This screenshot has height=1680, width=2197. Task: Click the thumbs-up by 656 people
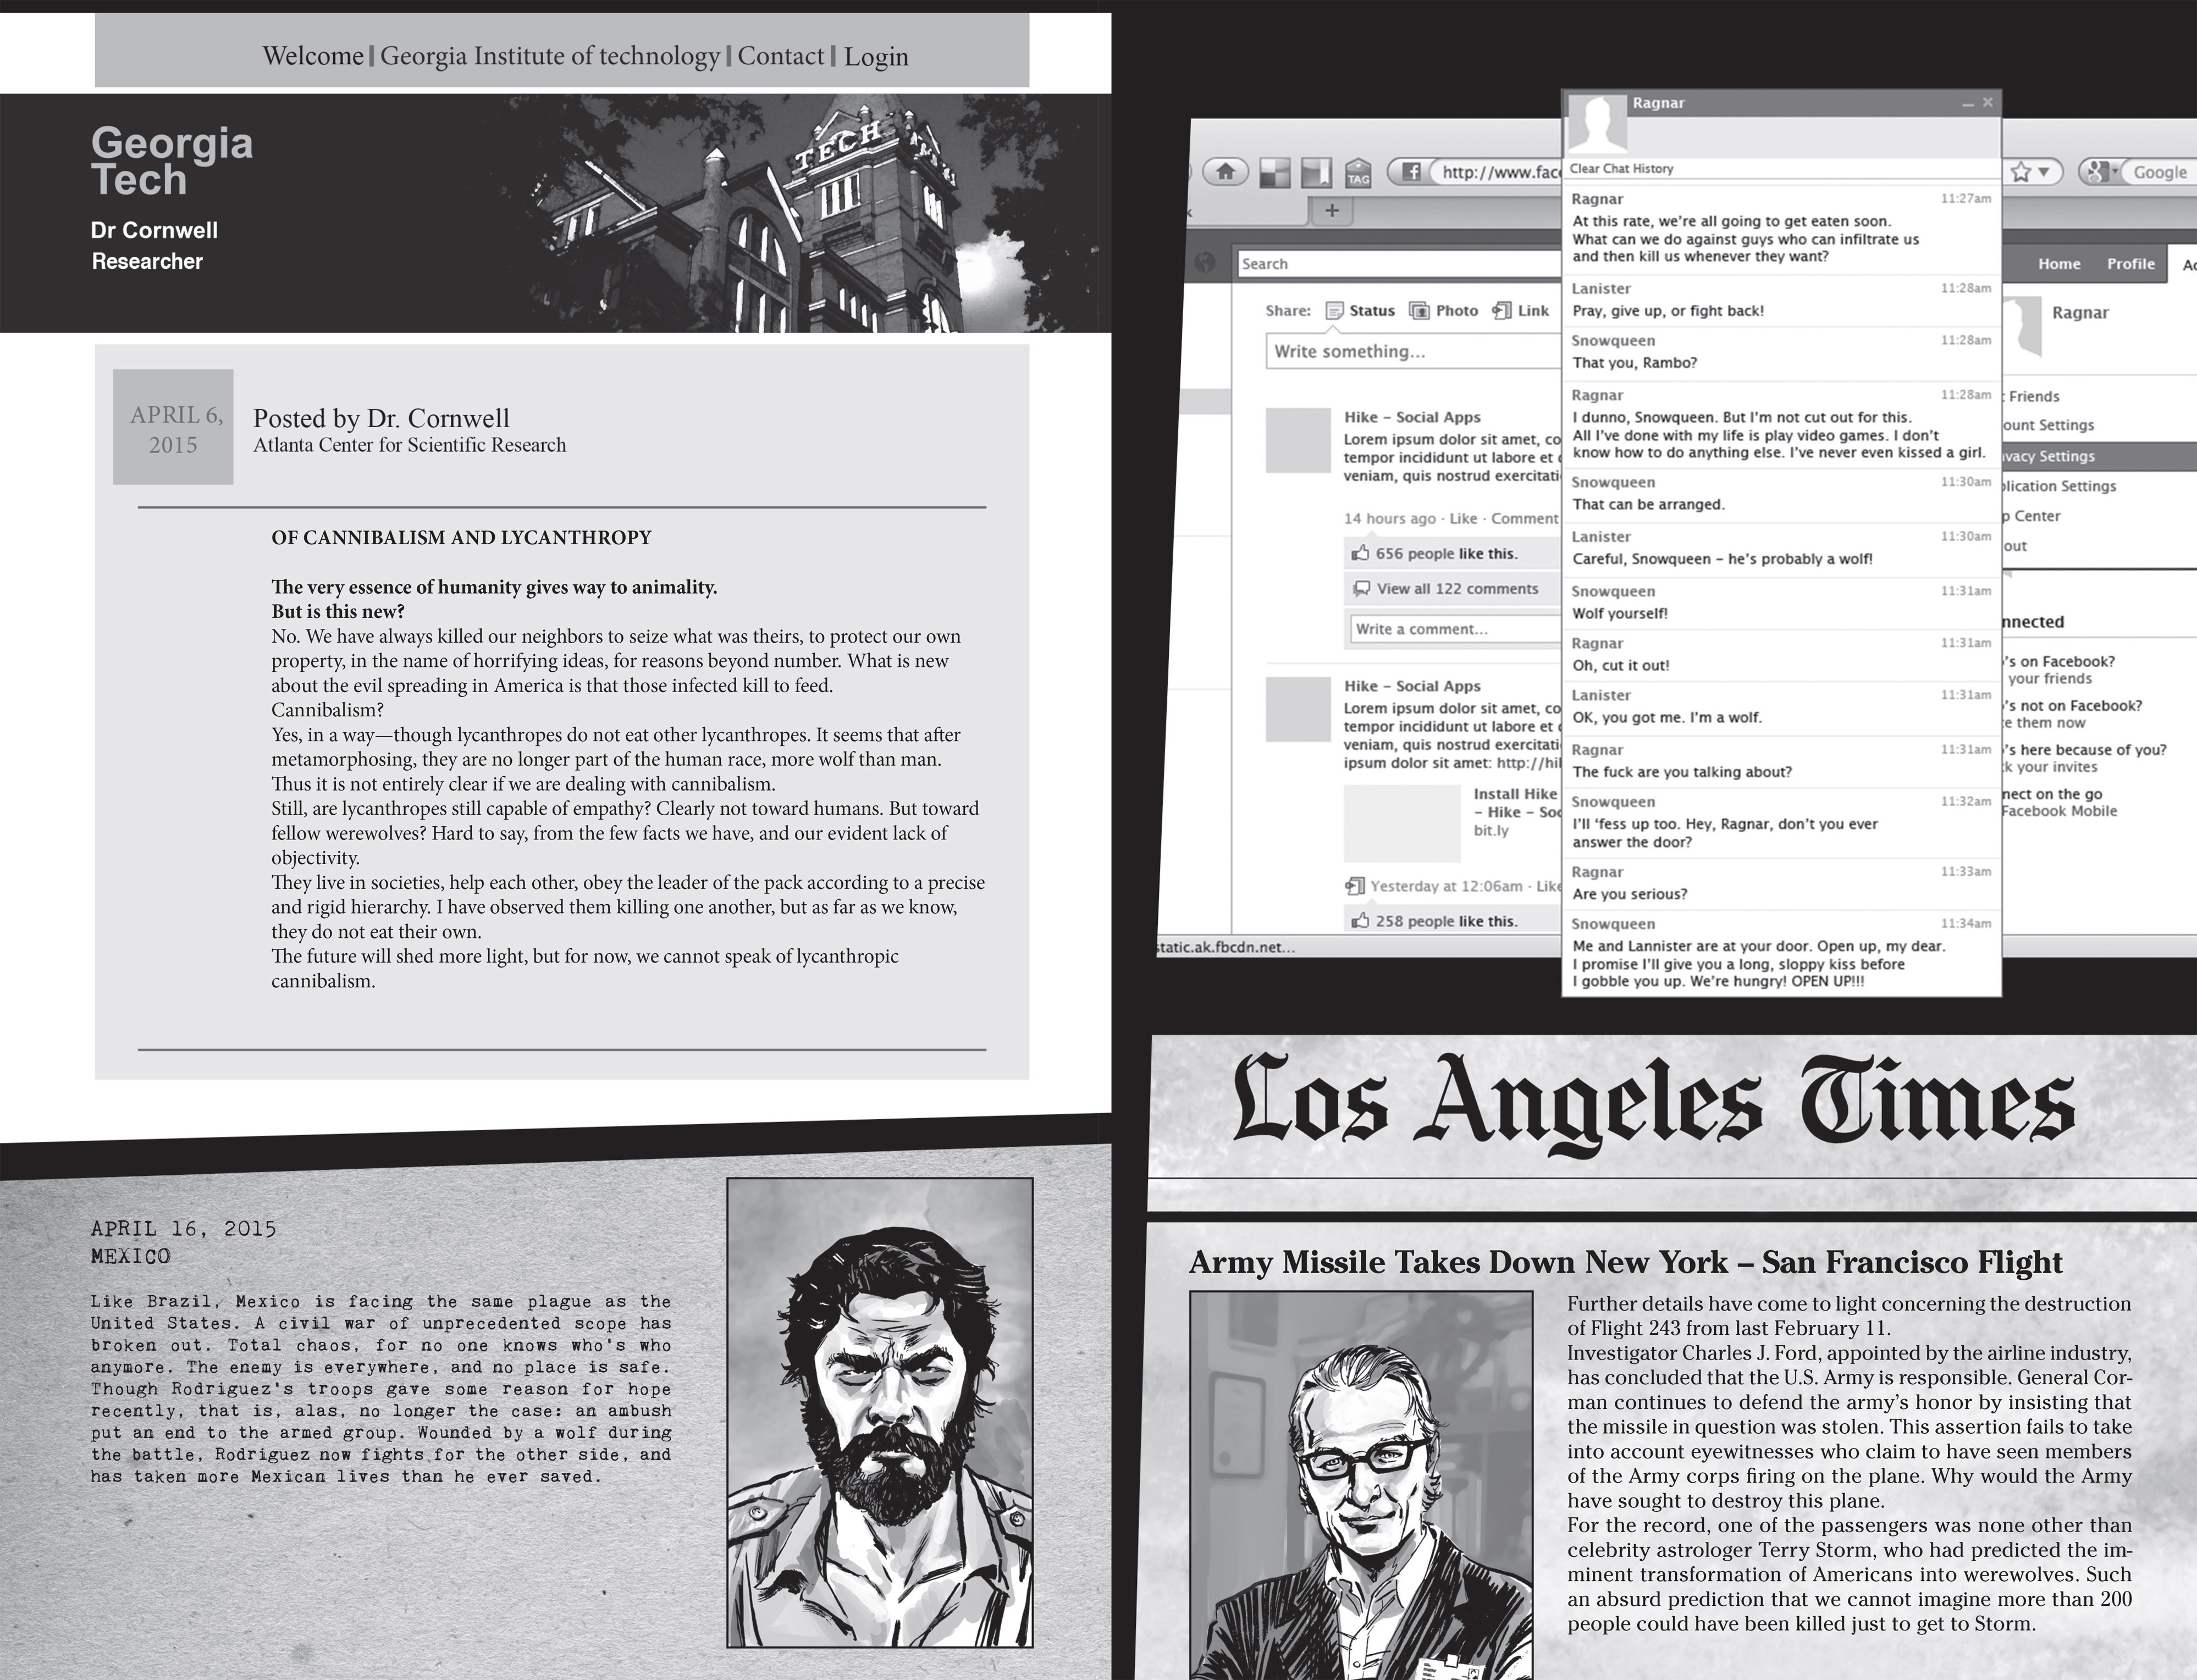pos(1360,553)
